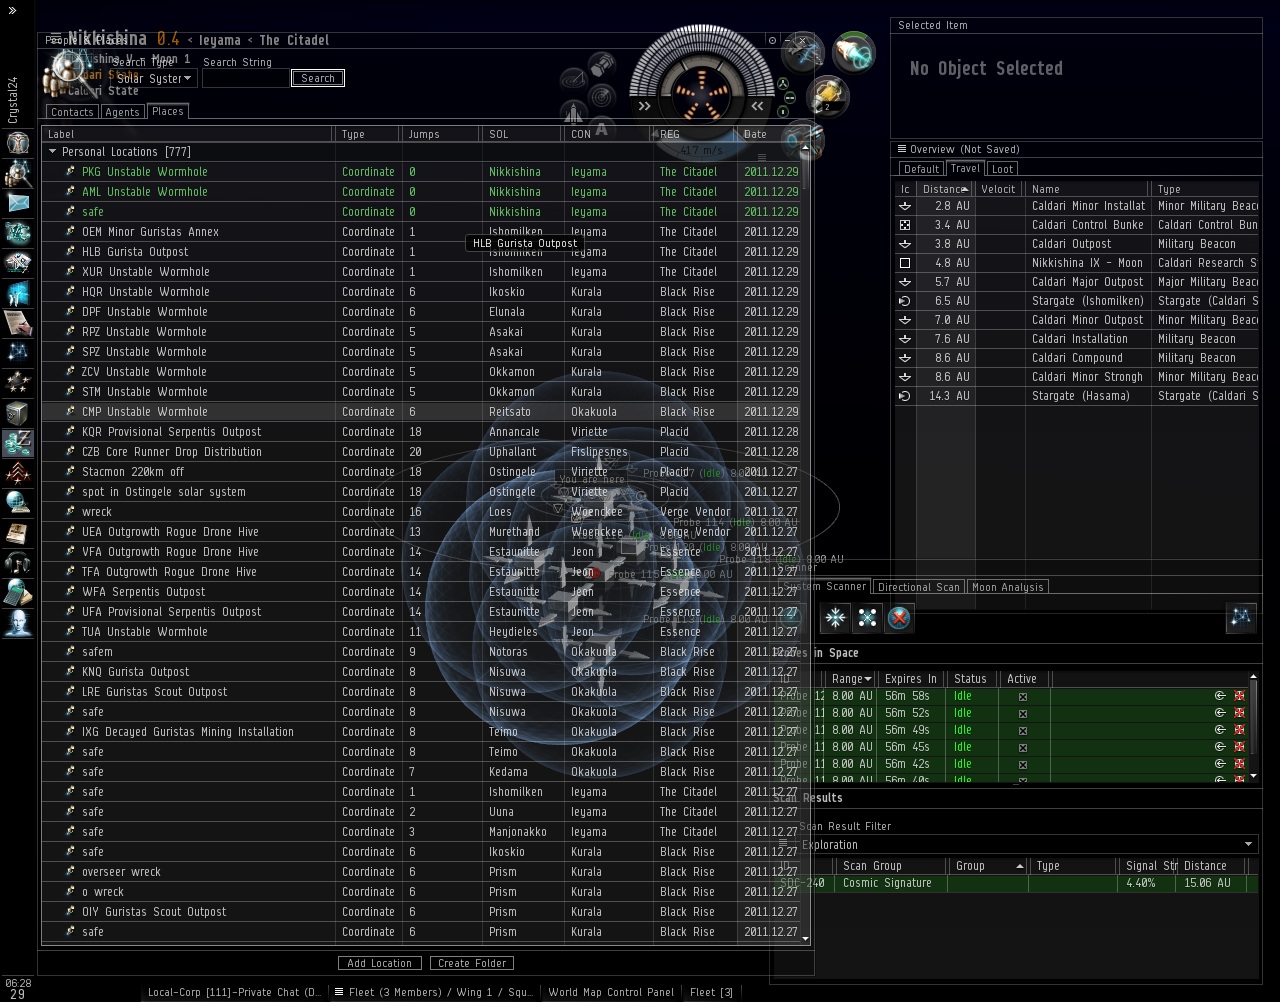Sort the Overview by Distance column

point(944,189)
